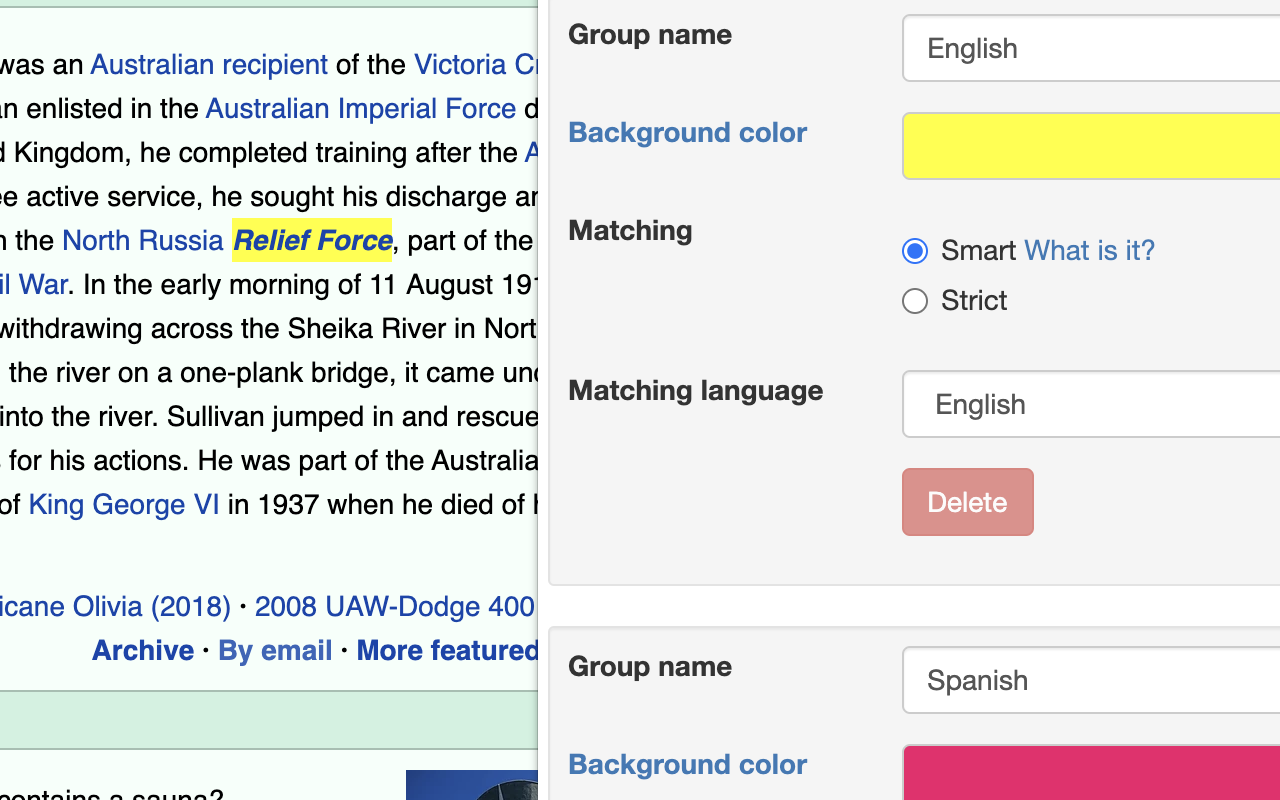This screenshot has height=800, width=1280.
Task: Click the 'Matching language' label text
Action: coord(695,390)
